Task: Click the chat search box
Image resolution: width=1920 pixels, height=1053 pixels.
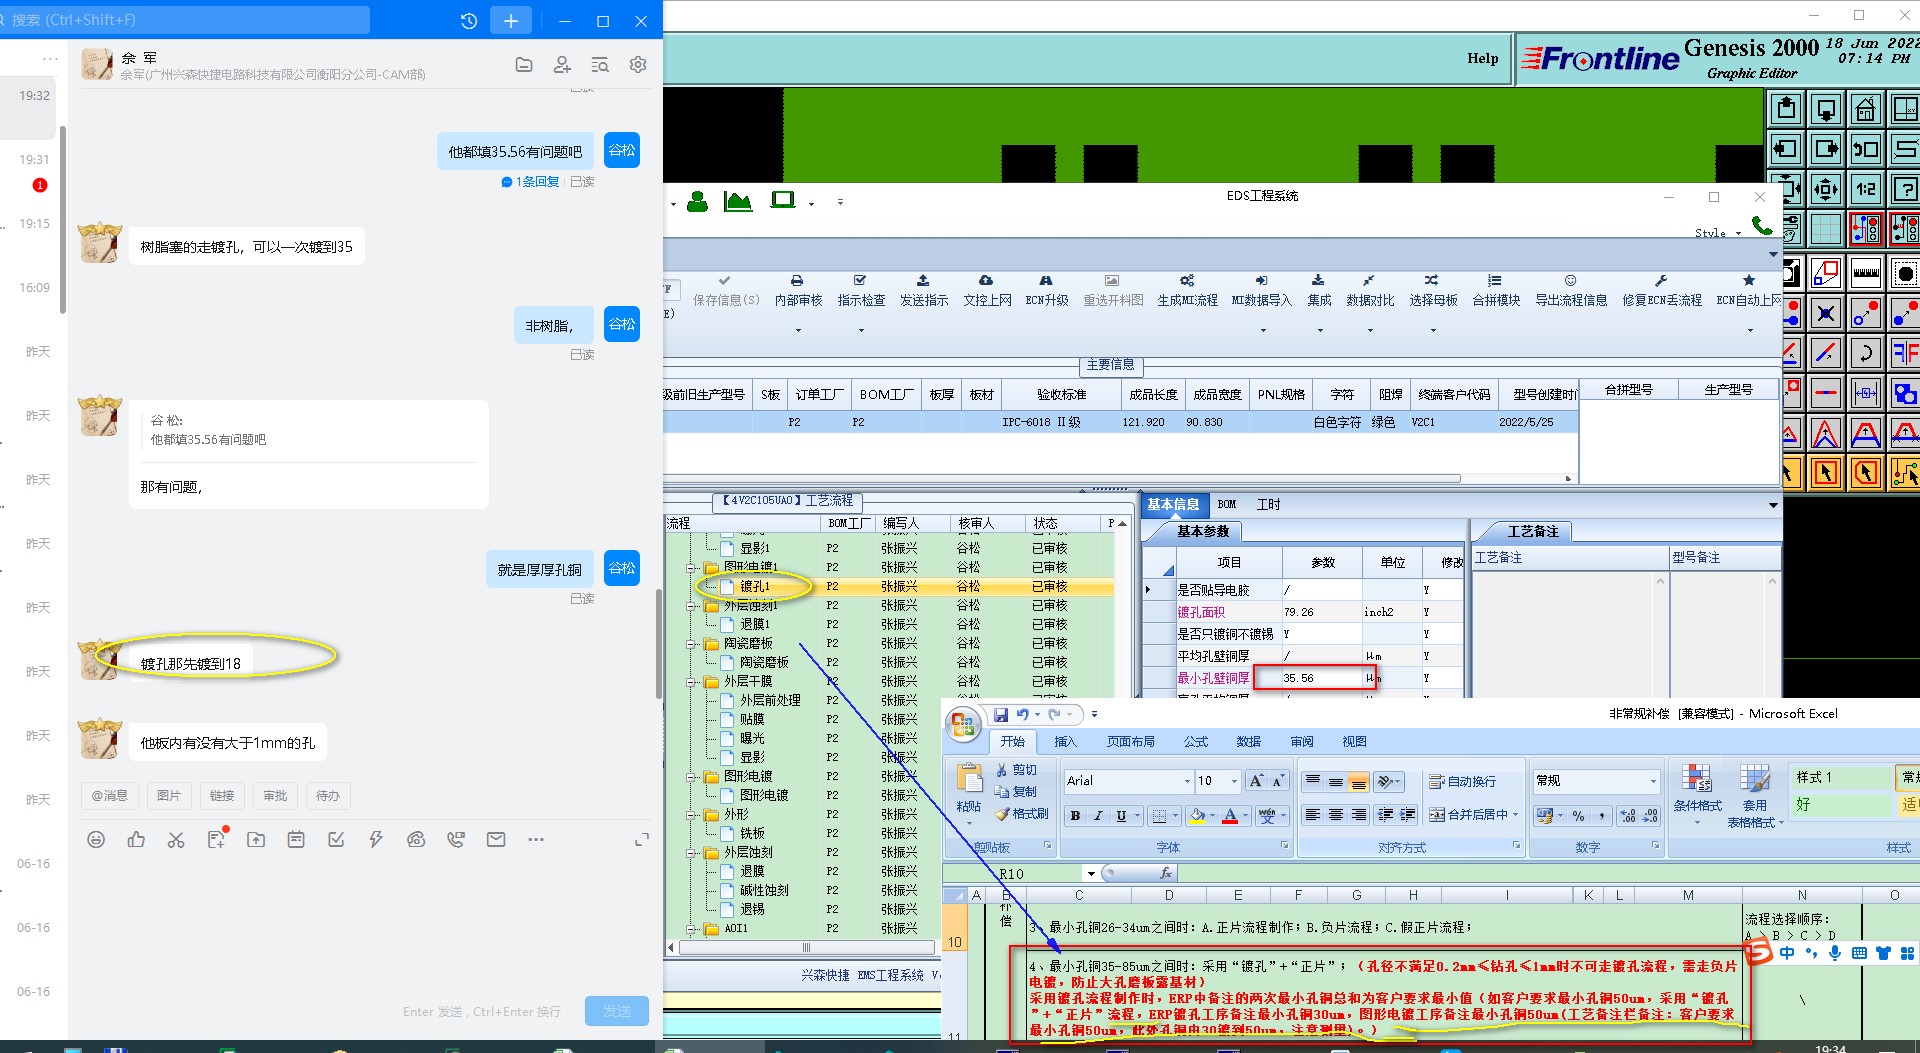Action: [185, 20]
